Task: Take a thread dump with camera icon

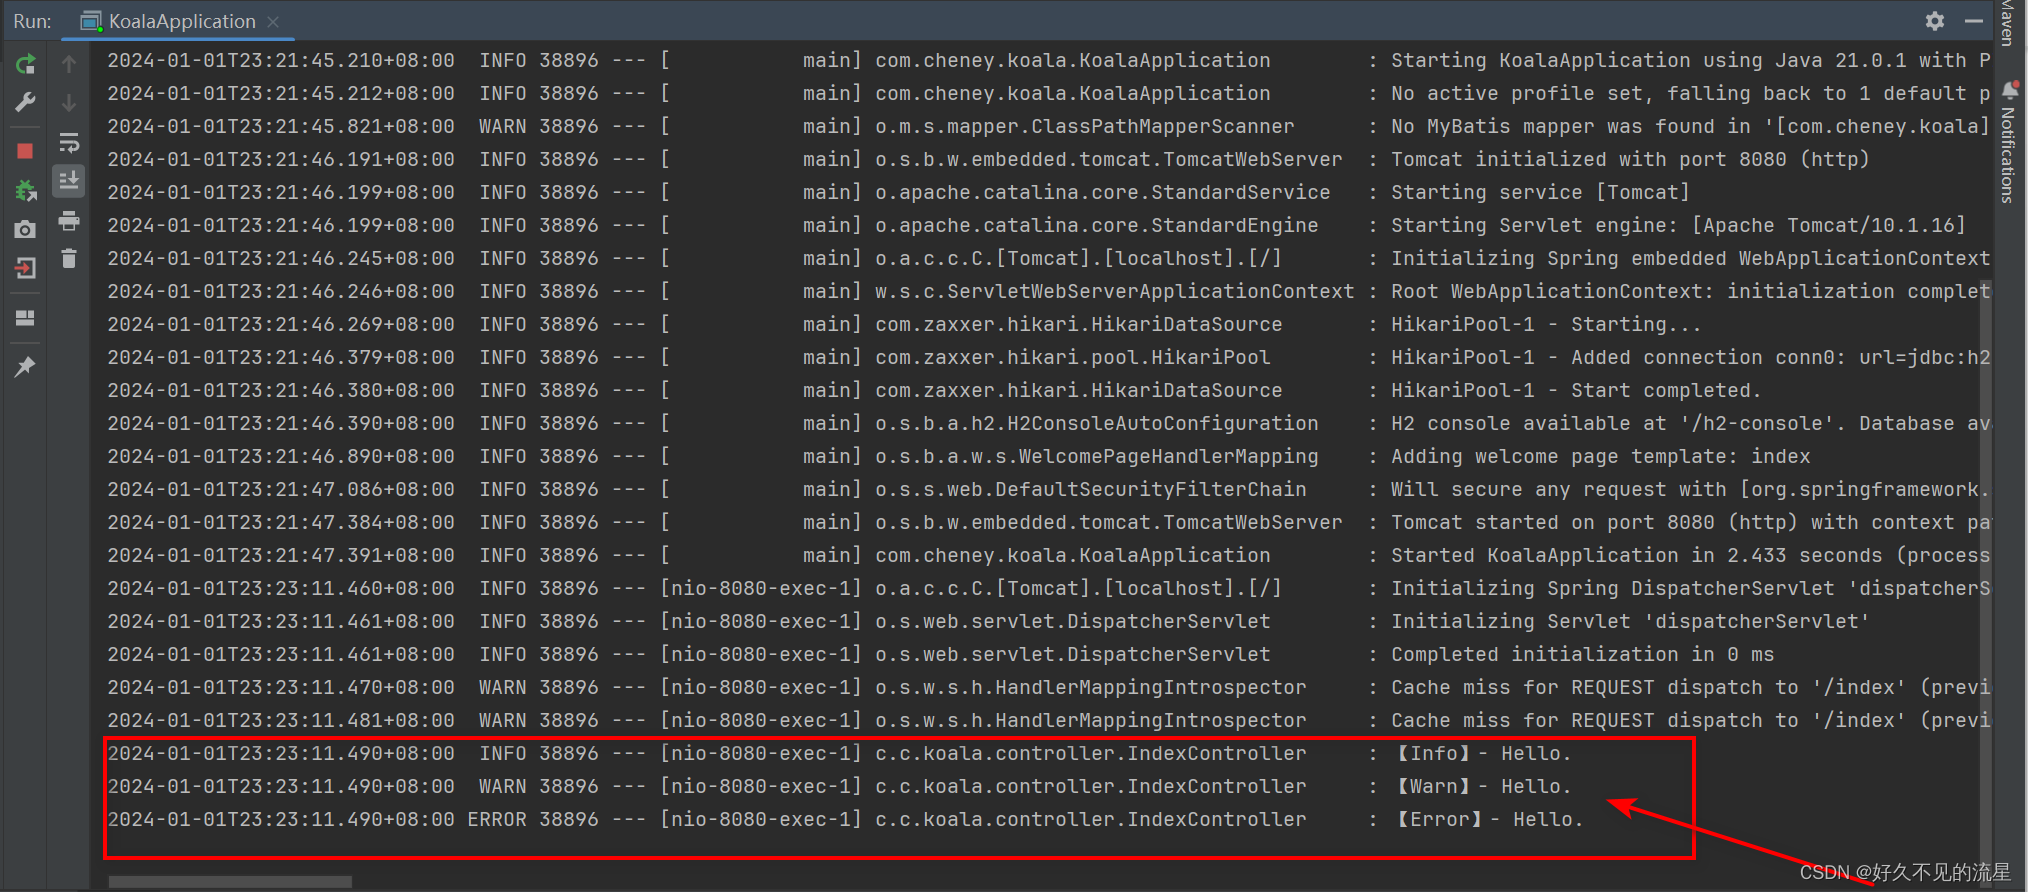Action: click(x=25, y=229)
